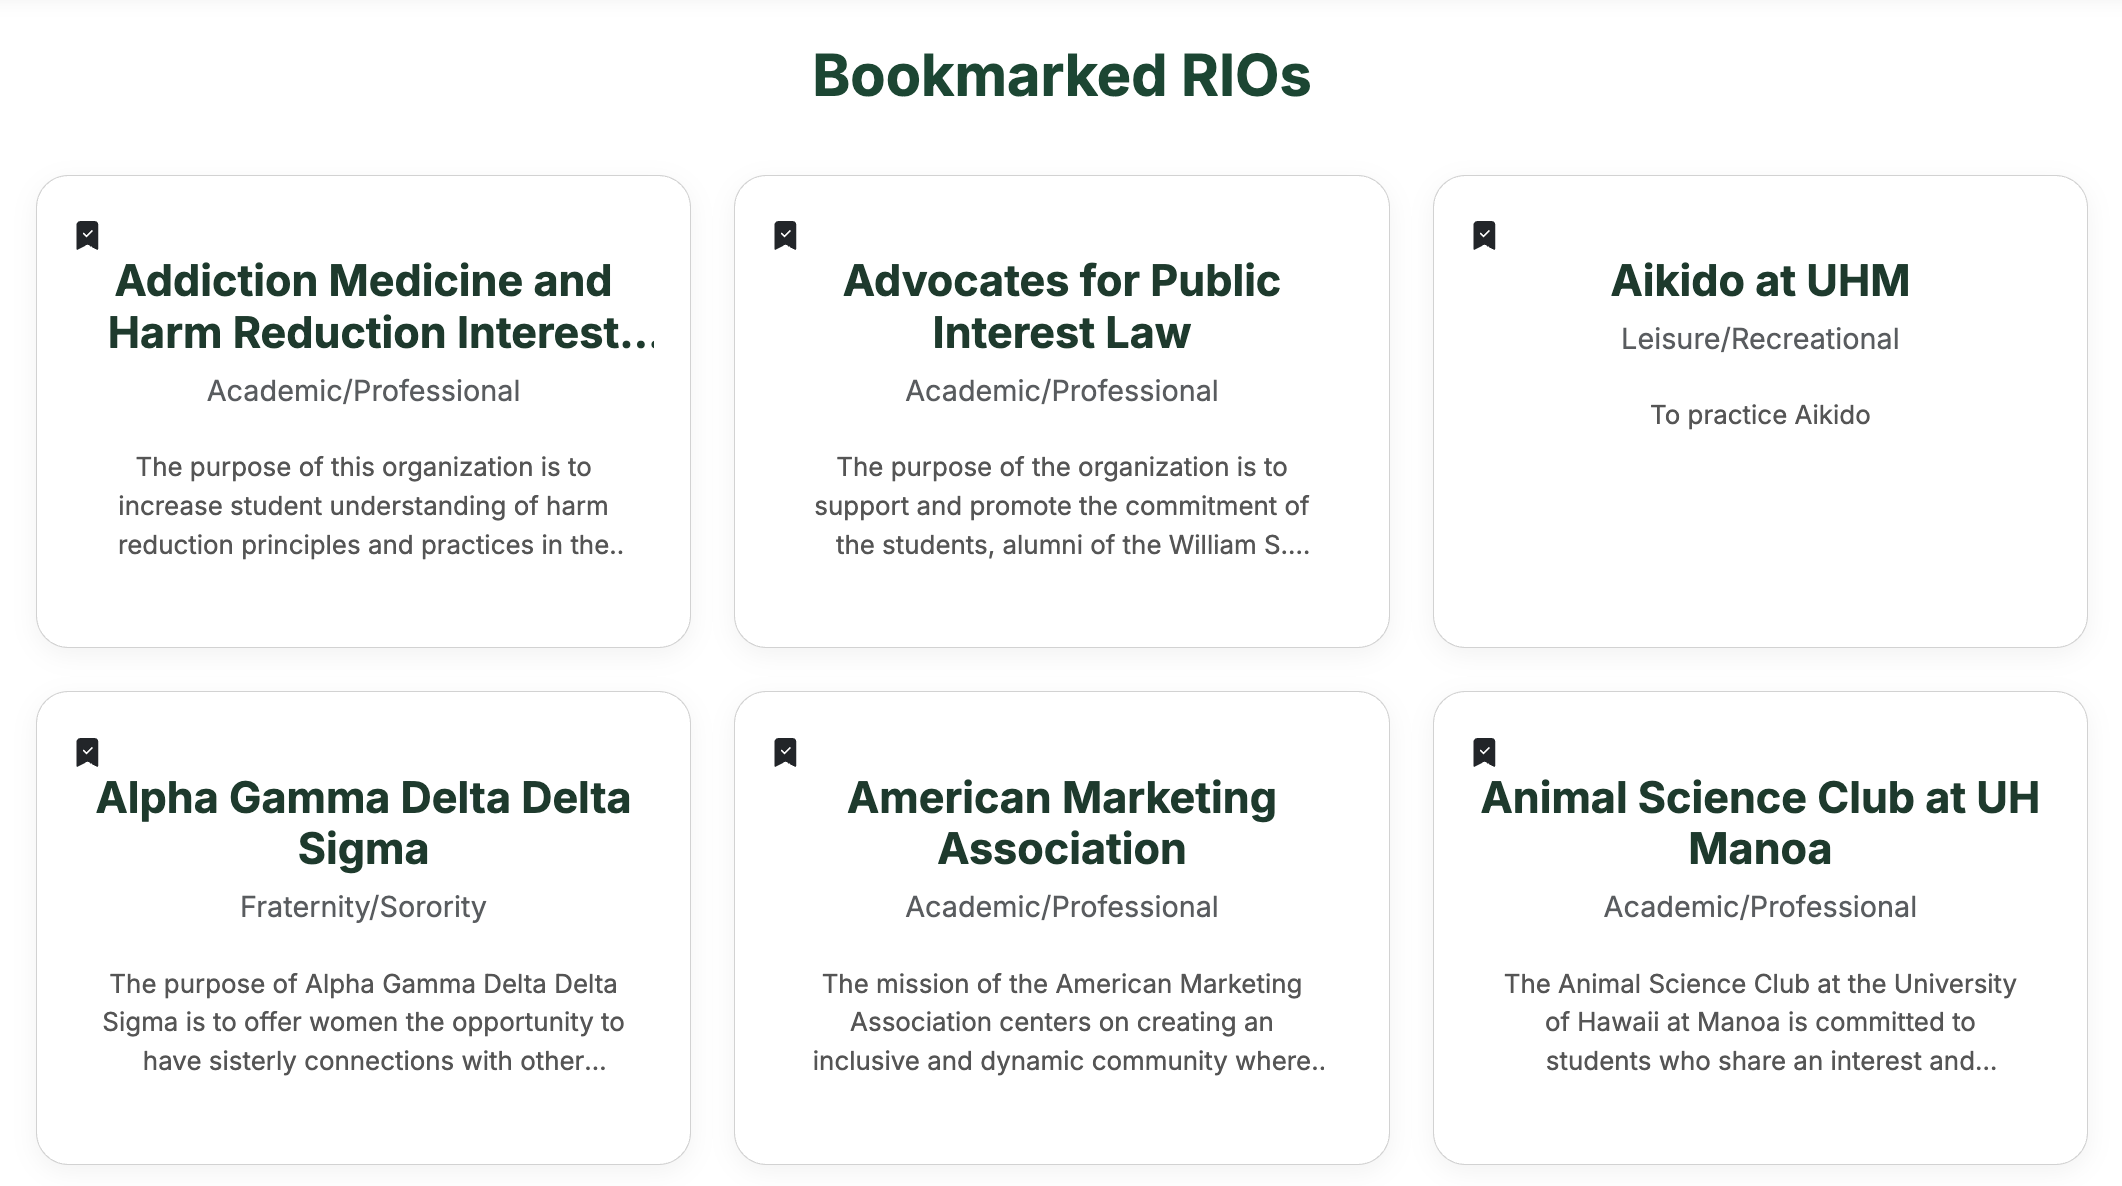Click the Fraternity/Sorority category label
The width and height of the screenshot is (2122, 1186).
point(363,907)
